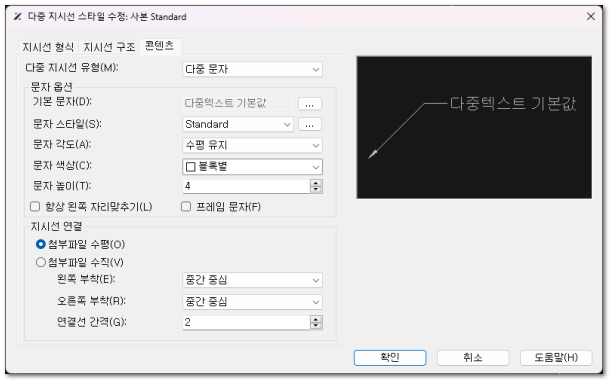
Task: Click the ellipsis button next to 기본 문자
Action: tap(310, 104)
